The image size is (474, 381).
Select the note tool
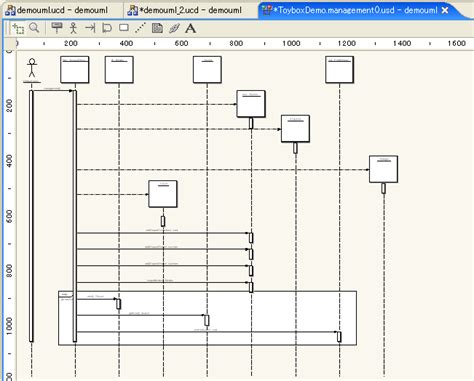[157, 28]
